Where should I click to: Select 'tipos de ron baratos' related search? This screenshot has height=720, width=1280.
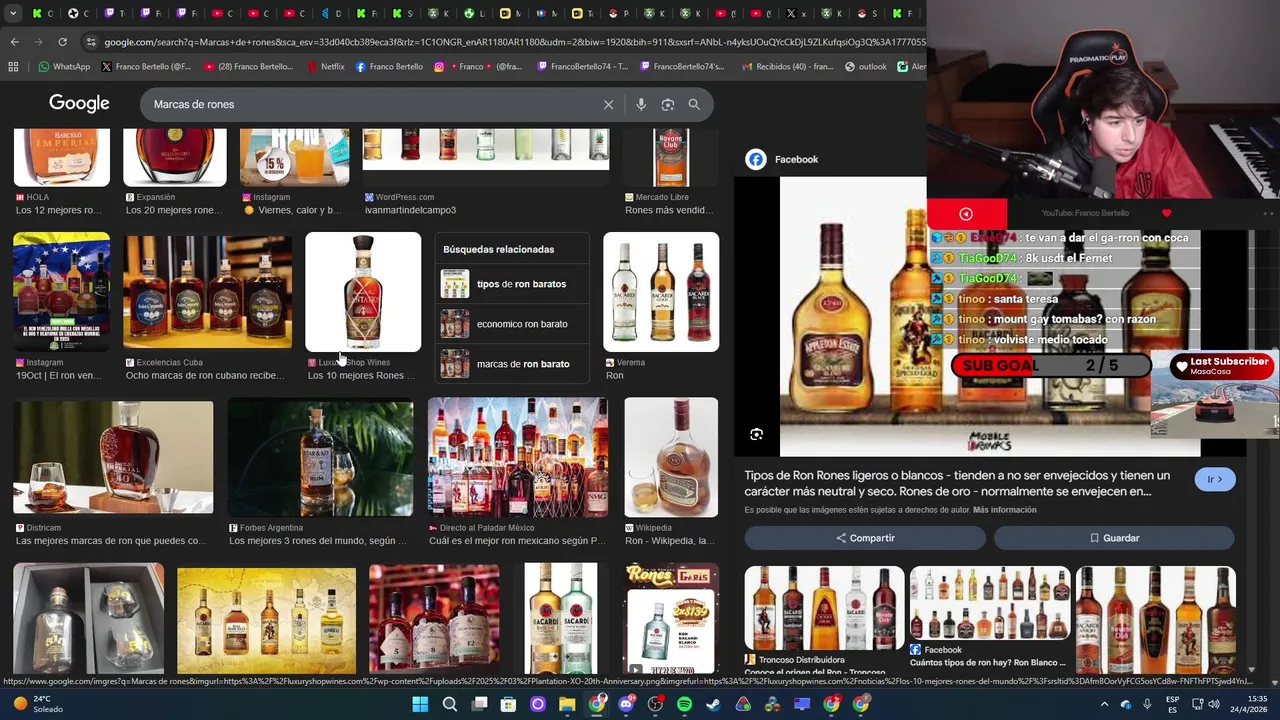(x=510, y=284)
